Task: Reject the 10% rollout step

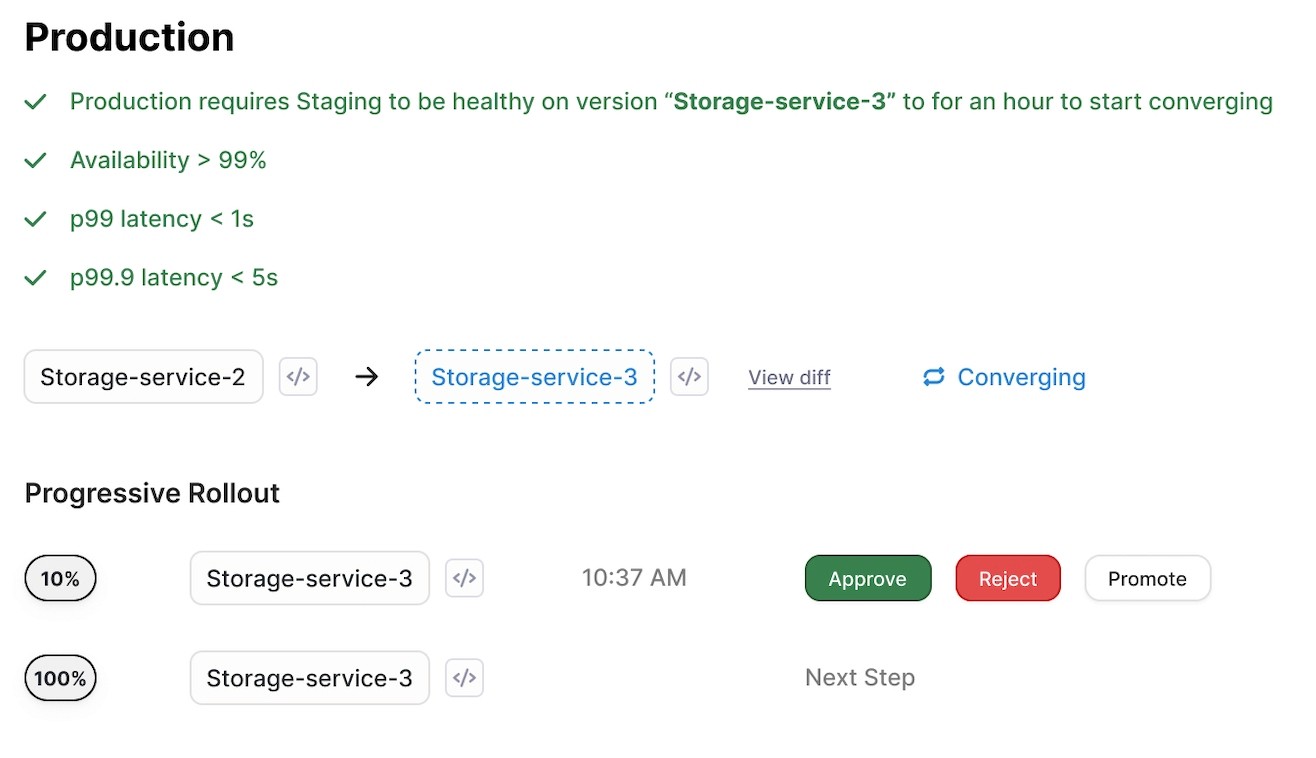Action: coord(1007,579)
